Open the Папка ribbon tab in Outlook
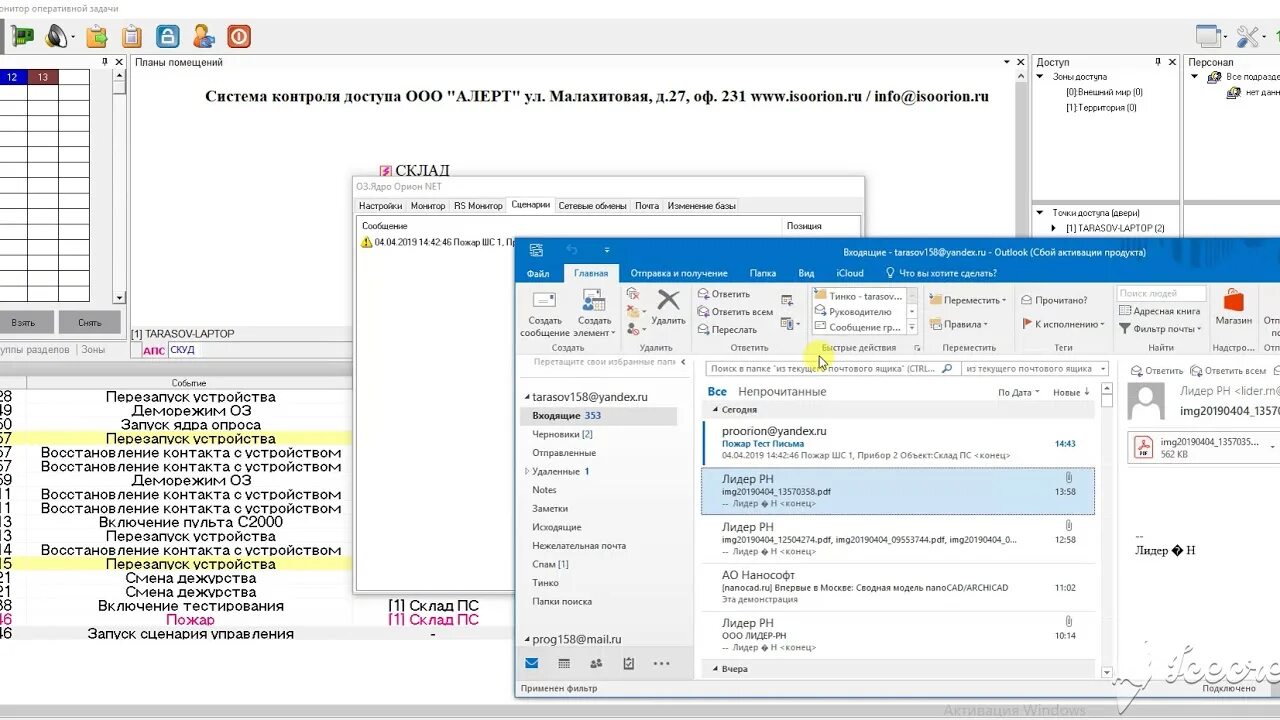This screenshot has height=720, width=1280. 763,273
